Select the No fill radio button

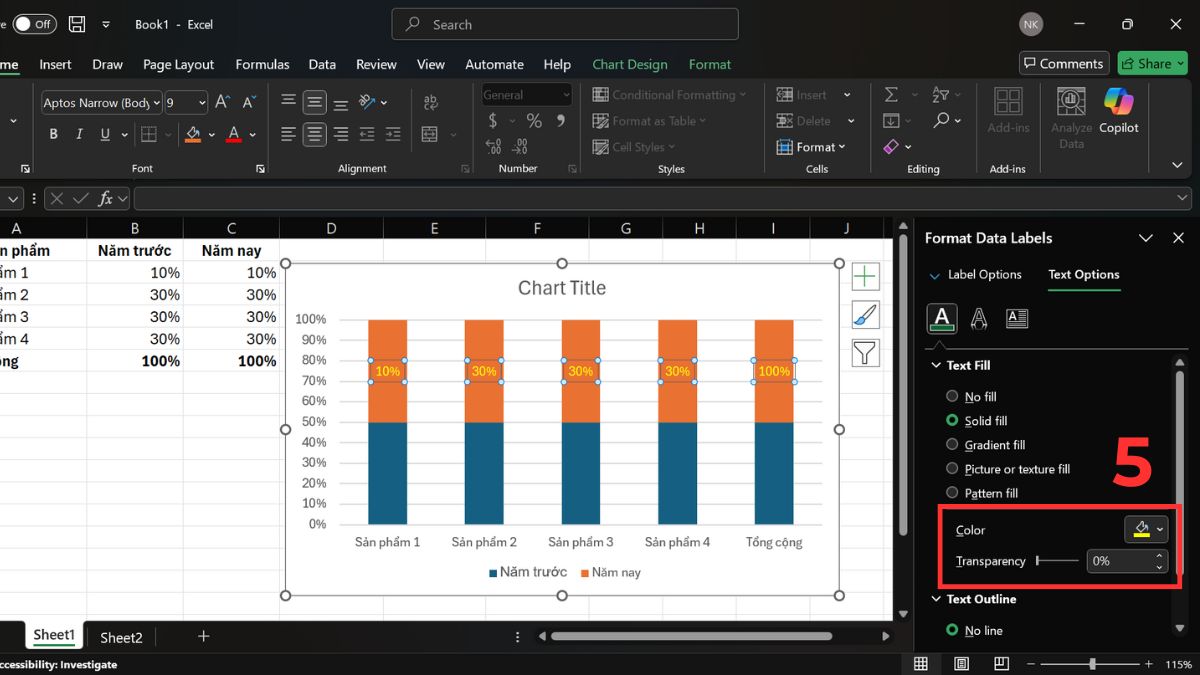click(x=952, y=397)
